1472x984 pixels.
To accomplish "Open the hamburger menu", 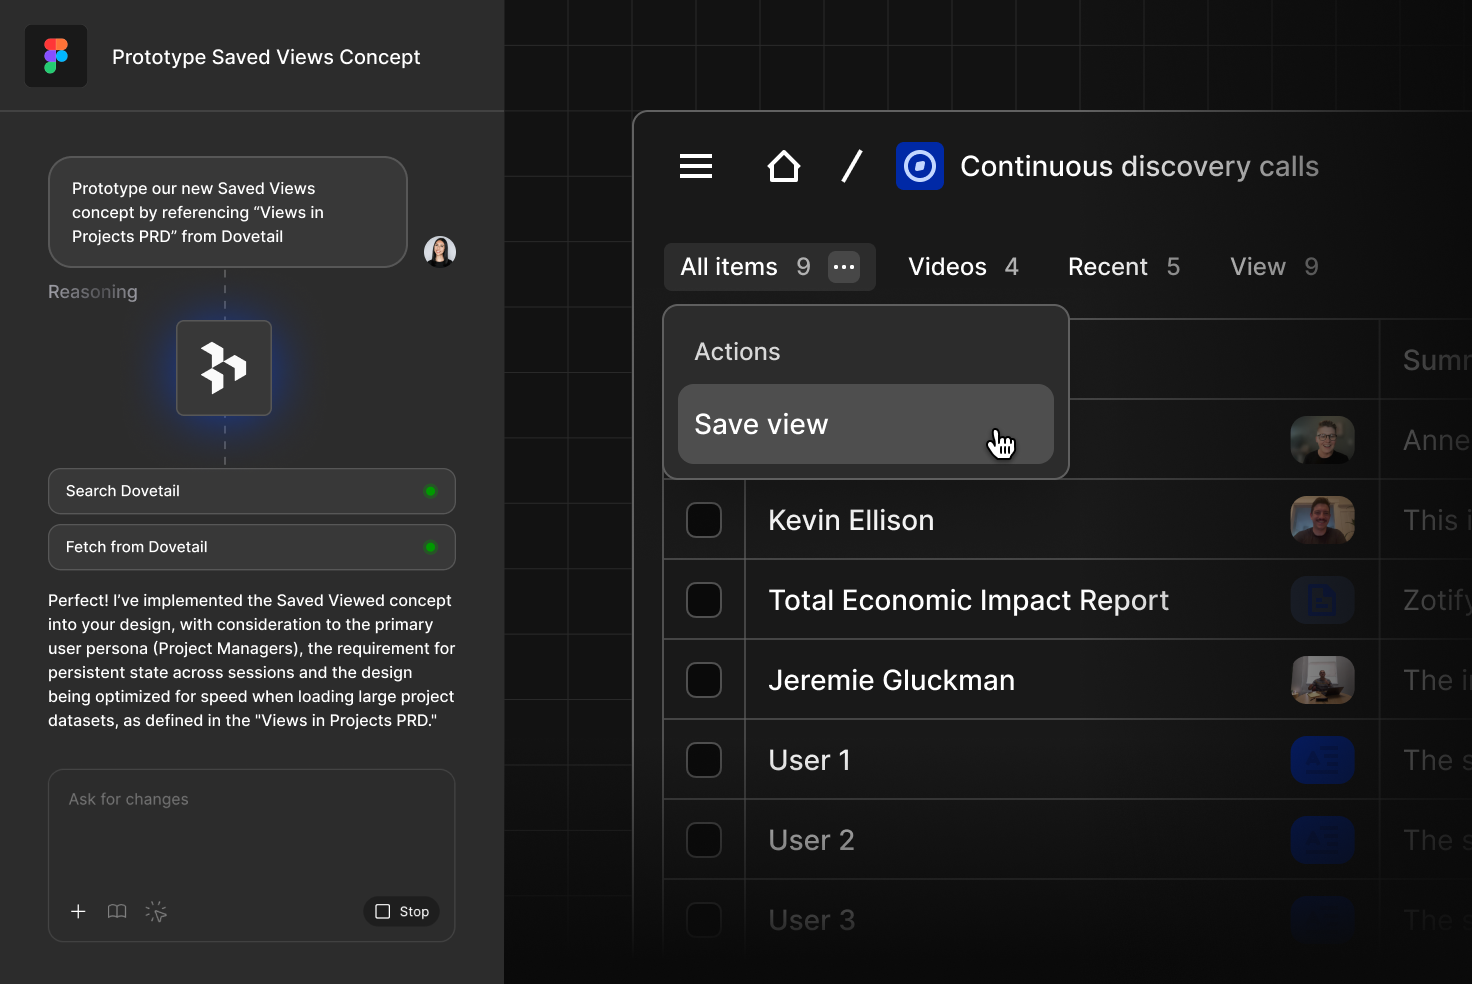I will click(x=696, y=166).
